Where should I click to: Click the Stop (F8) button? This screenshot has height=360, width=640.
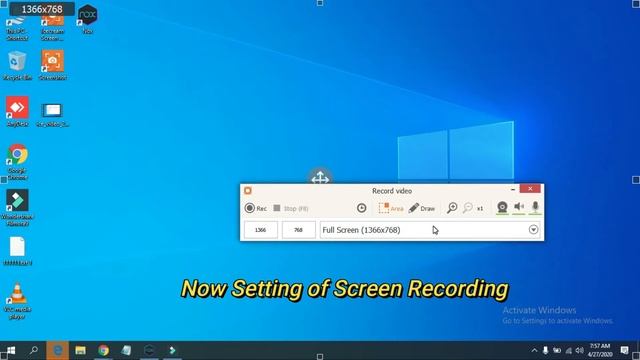(290, 208)
